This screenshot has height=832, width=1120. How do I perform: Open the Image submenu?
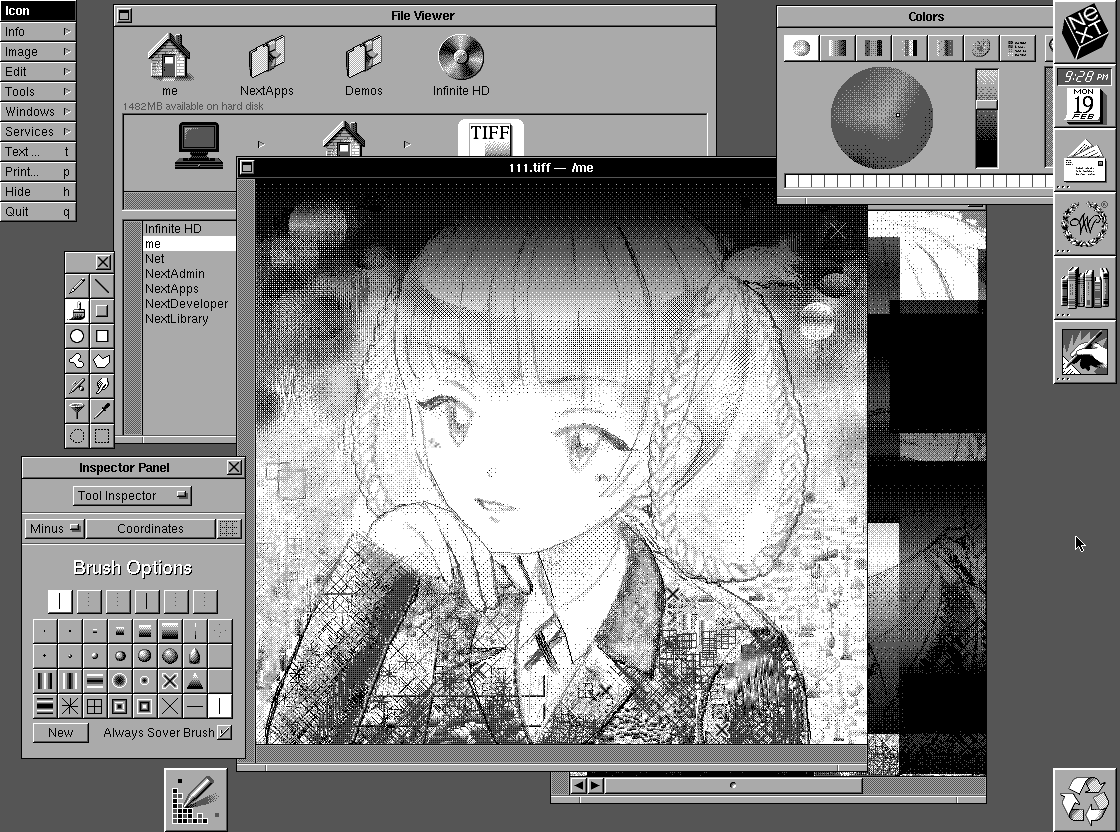pyautogui.click(x=37, y=52)
